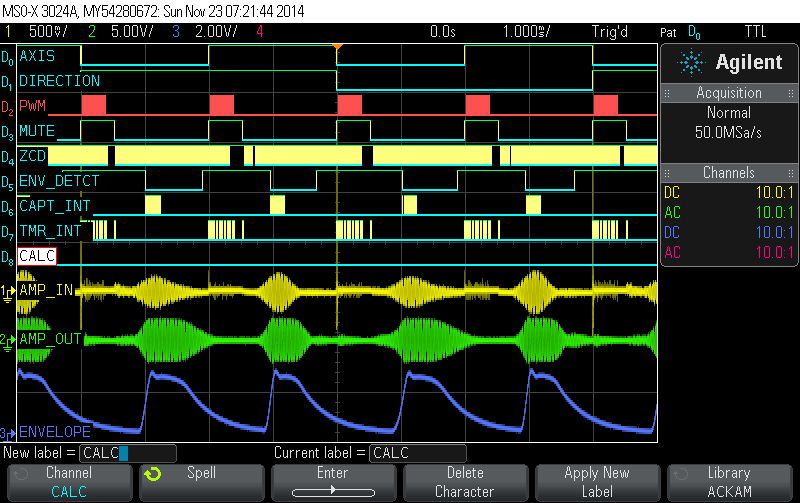Click the D0 trigger source indicator

pos(694,33)
